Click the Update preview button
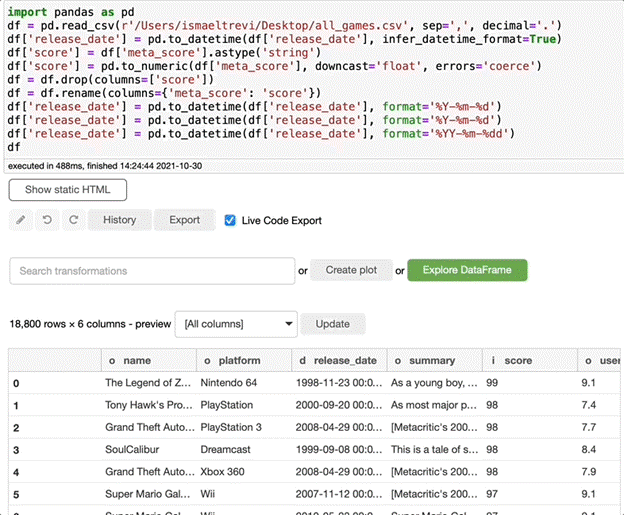The image size is (624, 515). point(333,324)
